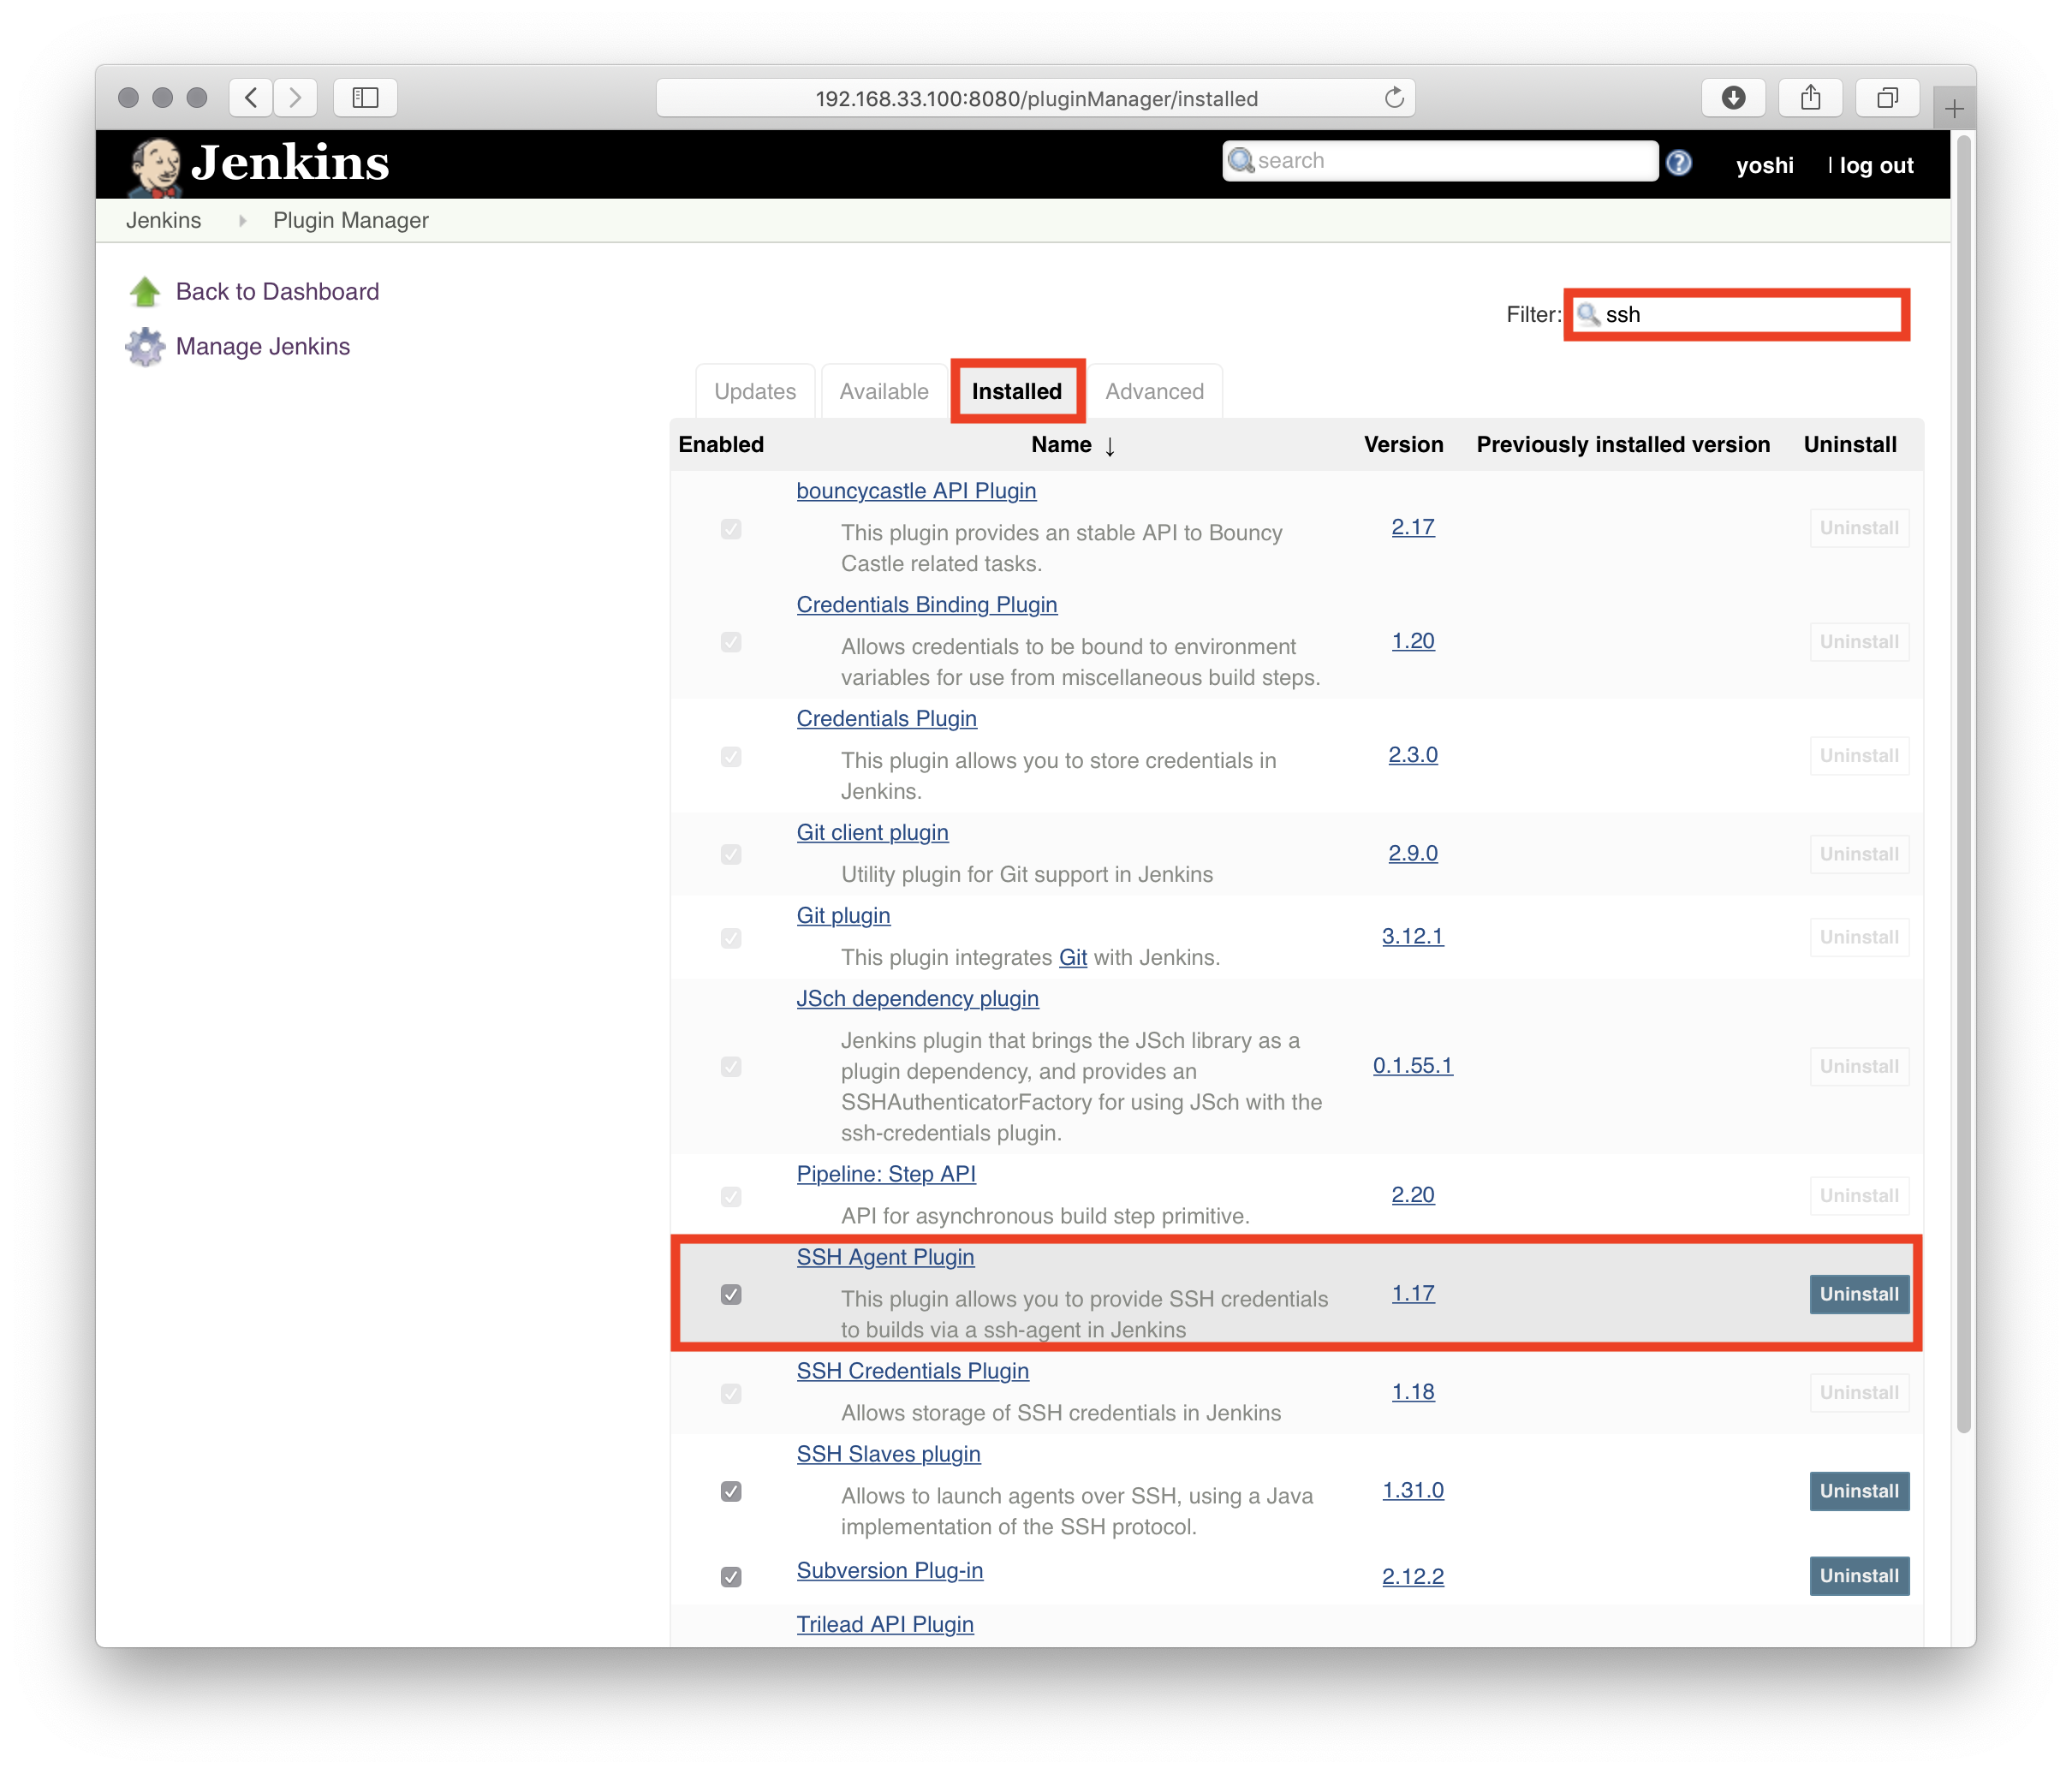This screenshot has width=2072, height=1774.
Task: Show Safari downloads
Action: tap(1733, 98)
